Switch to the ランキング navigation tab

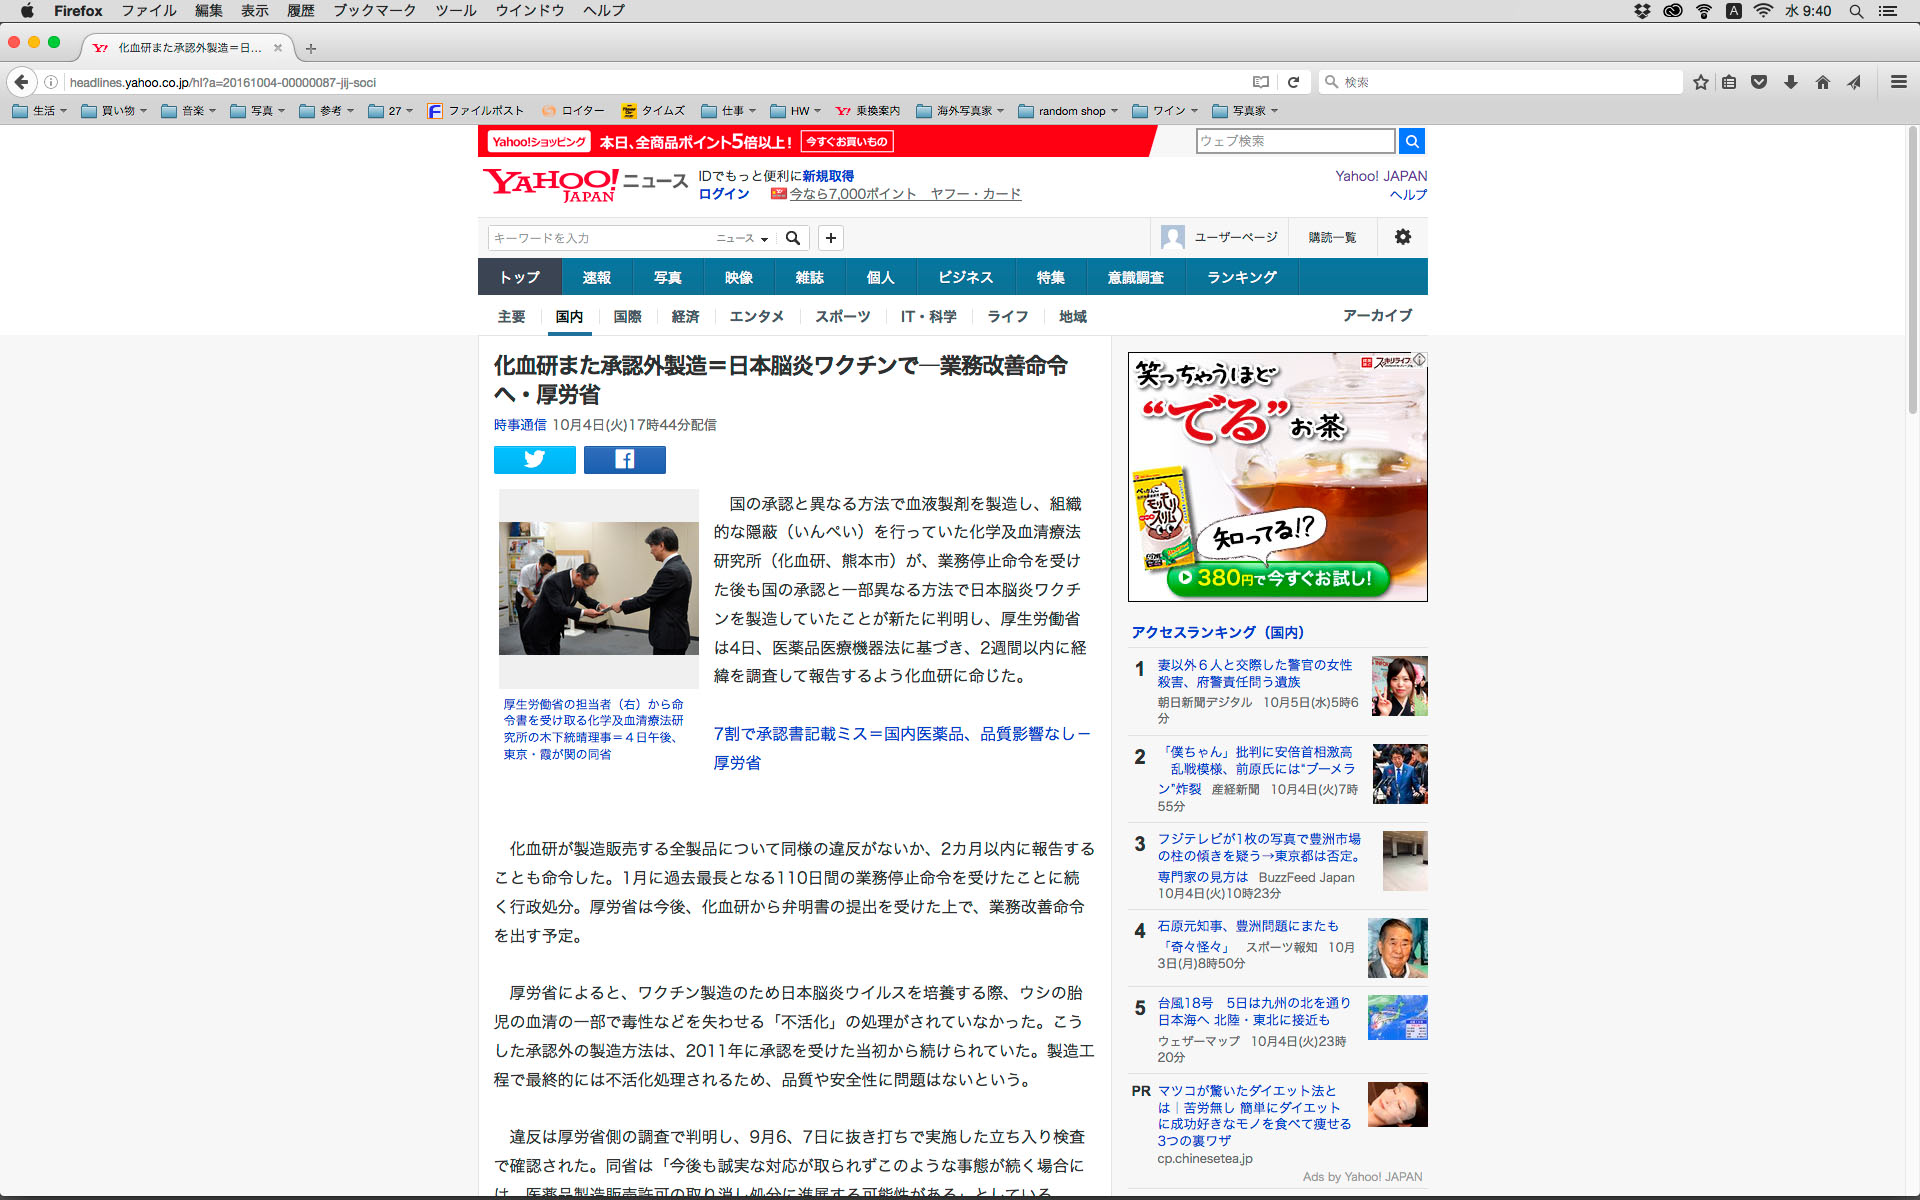[1241, 277]
